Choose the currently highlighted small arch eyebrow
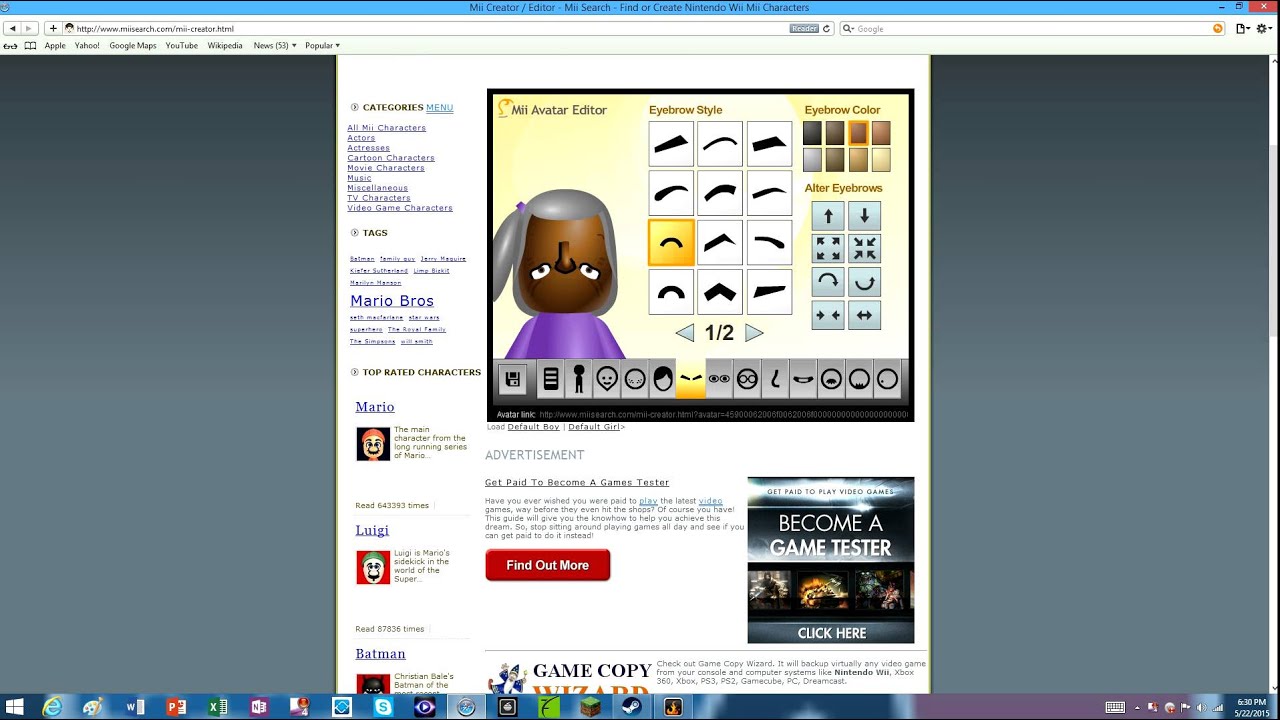 tap(671, 243)
